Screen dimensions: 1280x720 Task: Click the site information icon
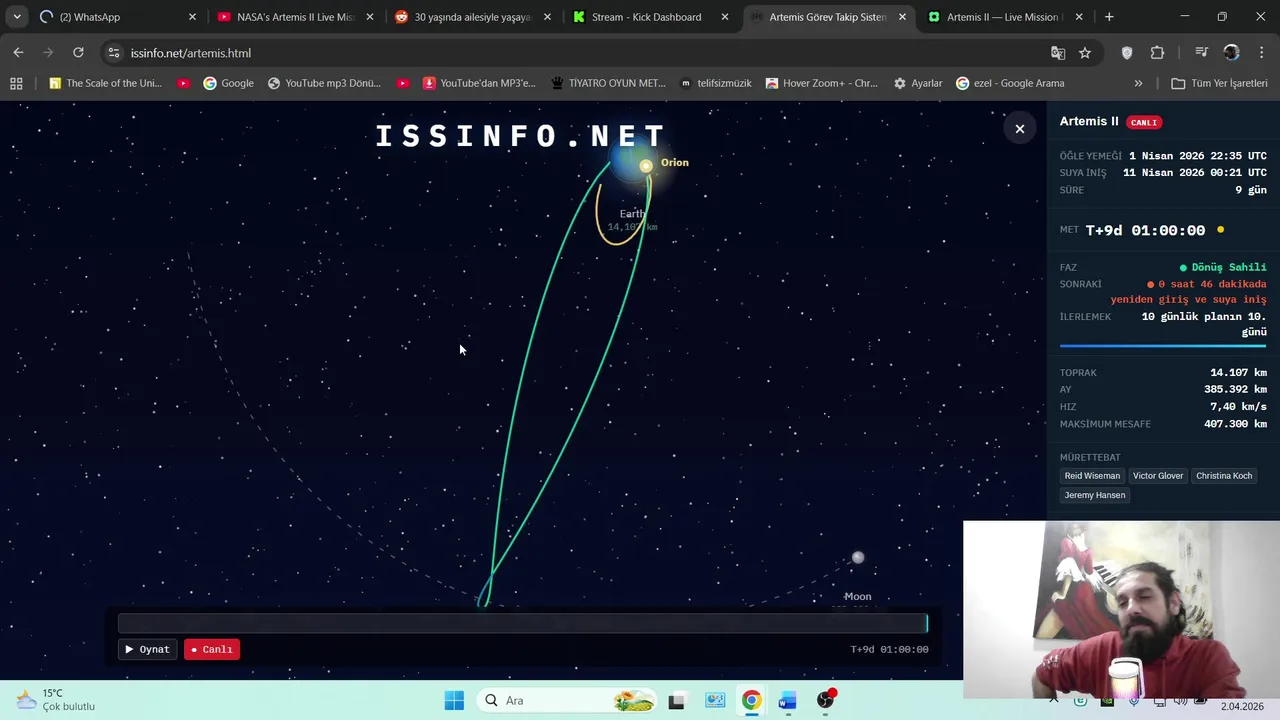[x=113, y=53]
